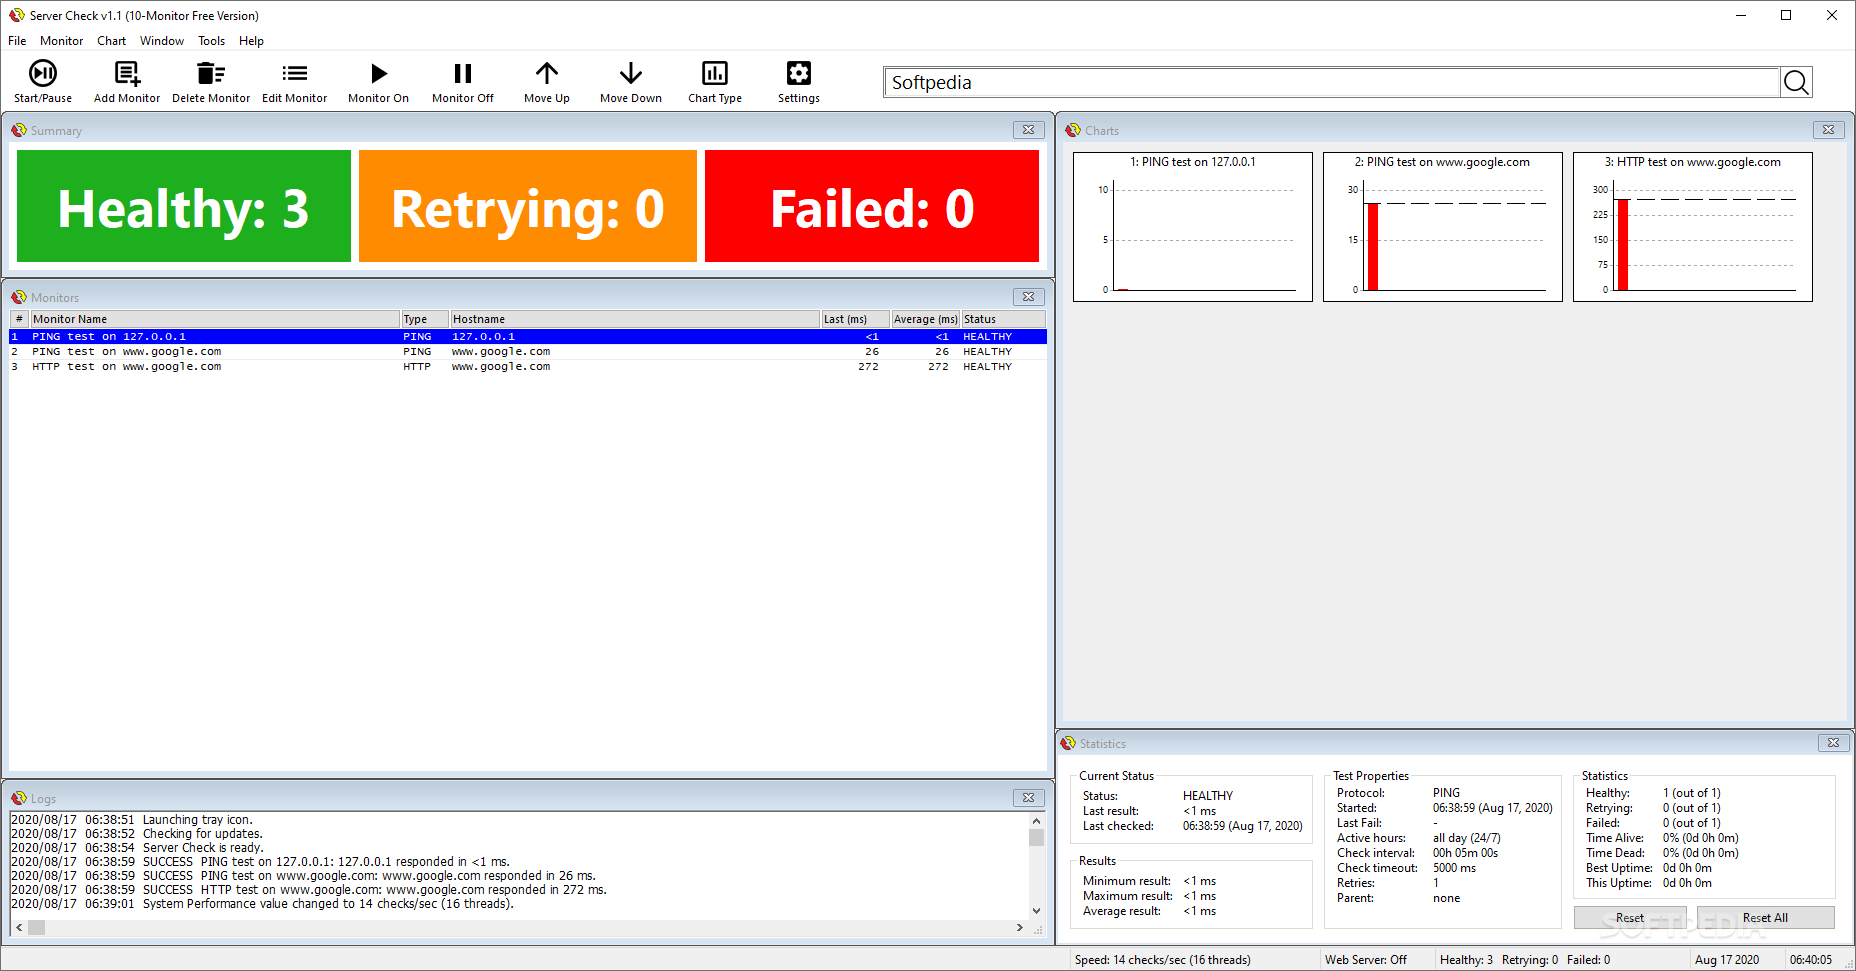
Task: Select the HTTP test on www.google.com row
Action: point(300,366)
